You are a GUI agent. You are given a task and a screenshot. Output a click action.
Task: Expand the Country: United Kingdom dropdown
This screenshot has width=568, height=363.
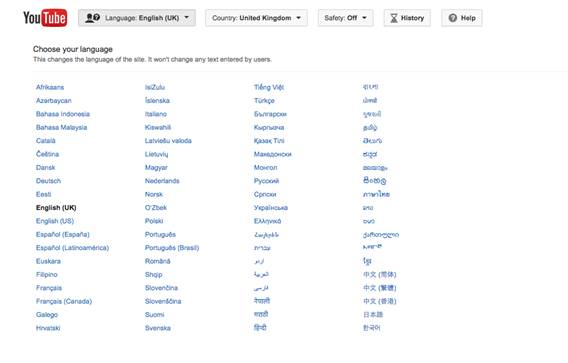point(256,18)
